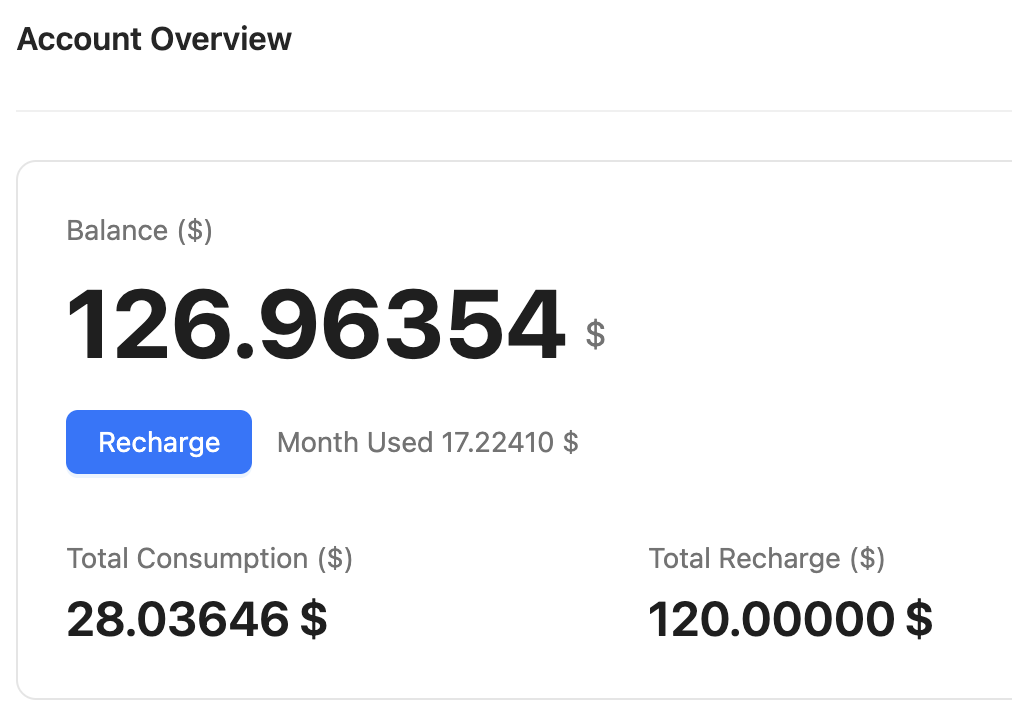Screen dimensions: 1012x728
Task: Click the dollar sign after 28.03646
Action: pos(314,620)
